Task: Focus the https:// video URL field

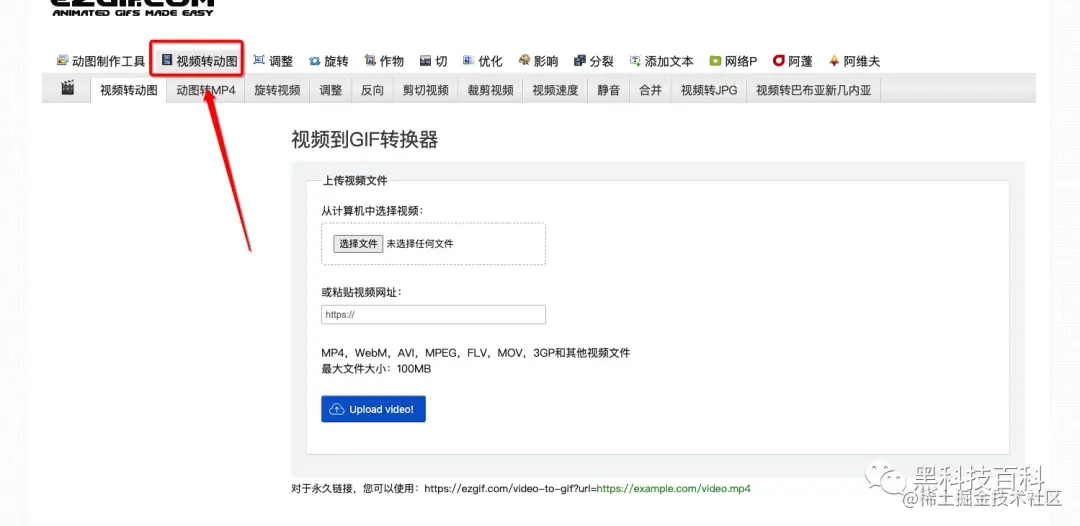Action: coord(433,315)
